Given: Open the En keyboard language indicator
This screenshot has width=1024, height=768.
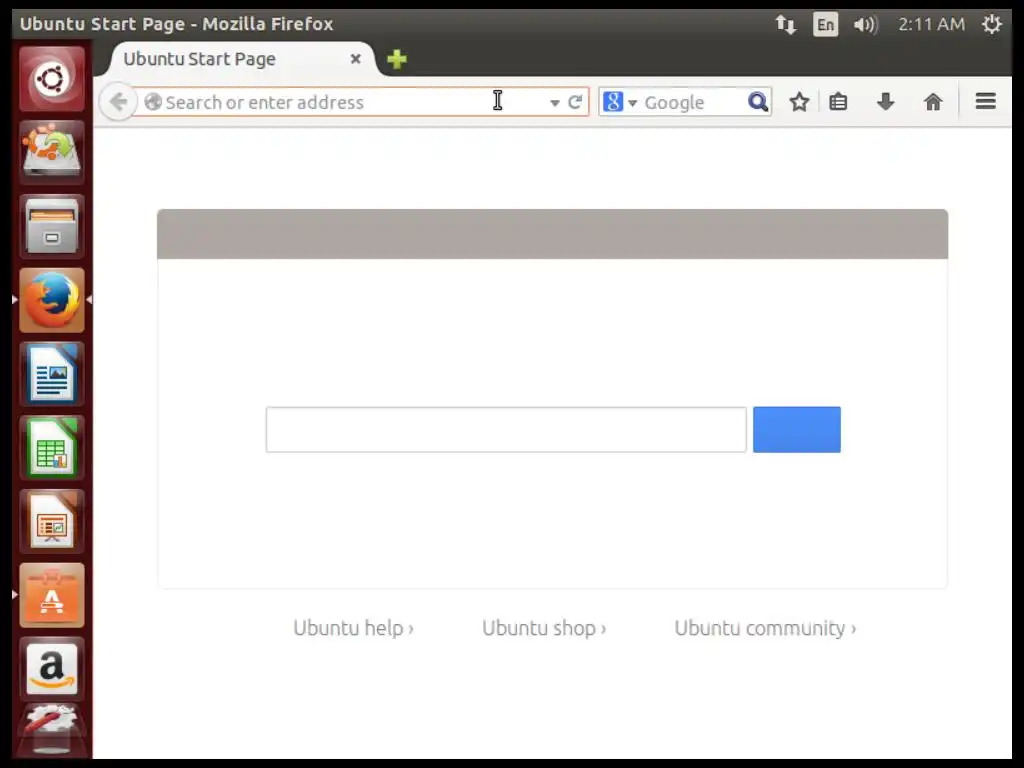Looking at the screenshot, I should tap(825, 25).
